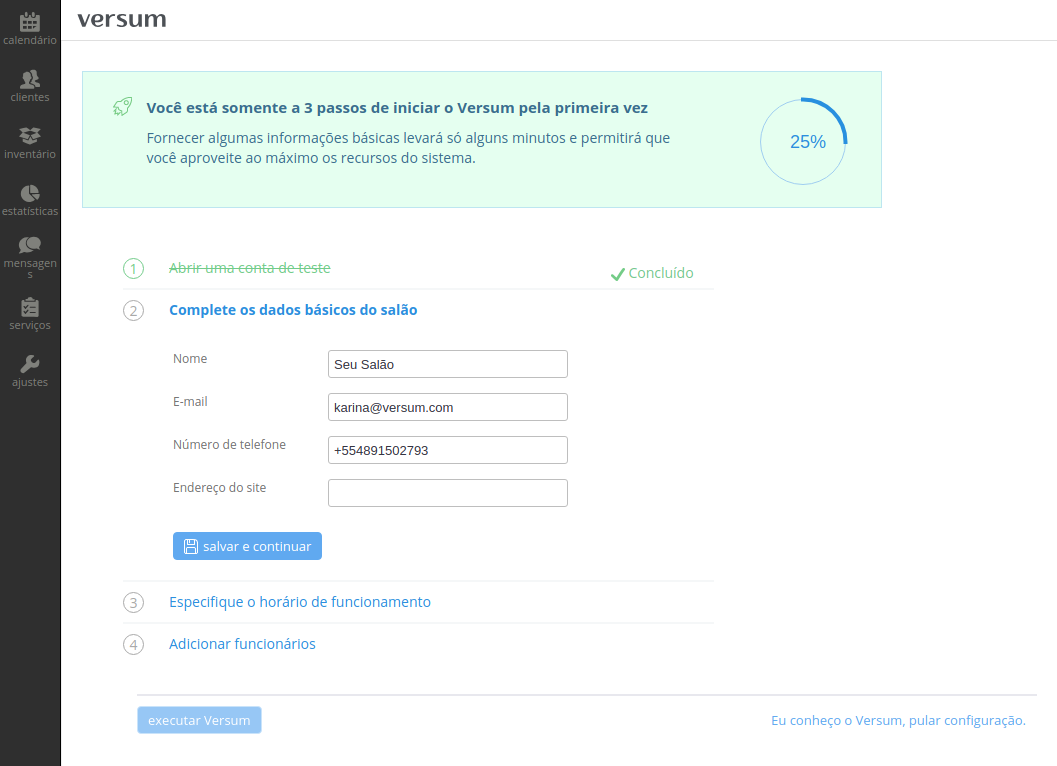1057x766 pixels.
Task: Click banner heading 'Você está somente a 3 passos'
Action: (397, 108)
